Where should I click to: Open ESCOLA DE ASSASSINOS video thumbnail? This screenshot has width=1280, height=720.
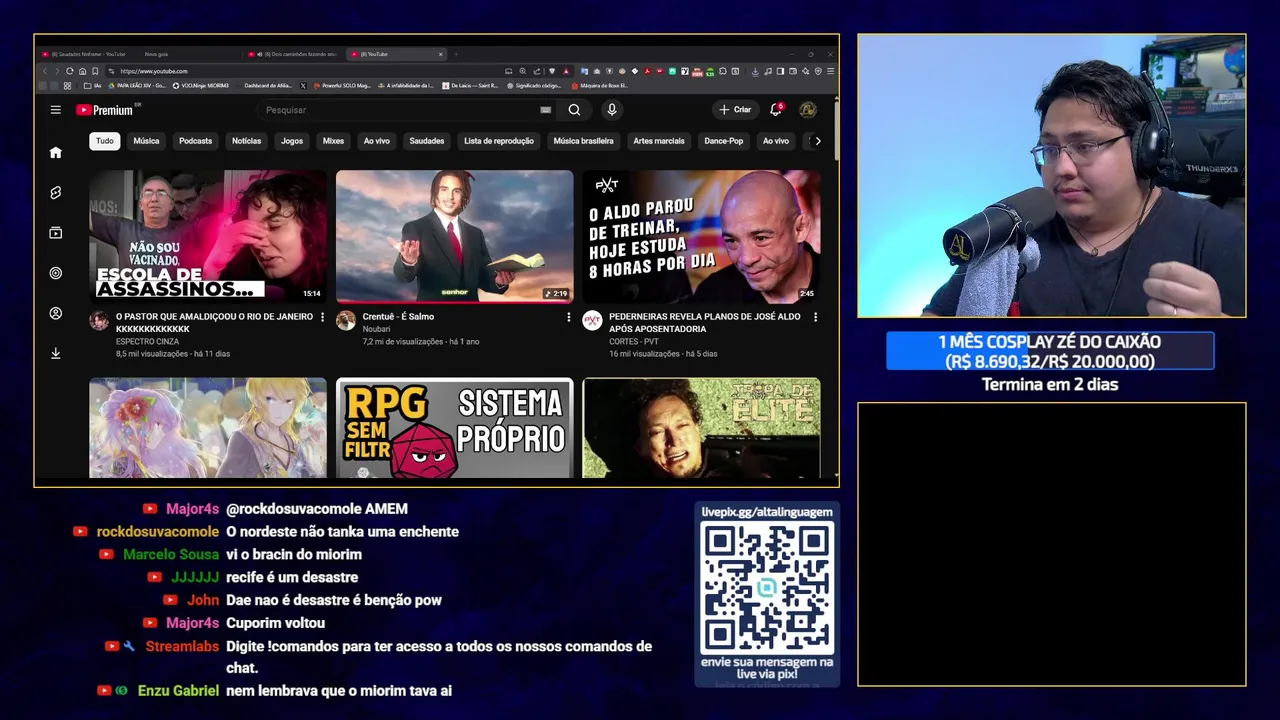208,236
